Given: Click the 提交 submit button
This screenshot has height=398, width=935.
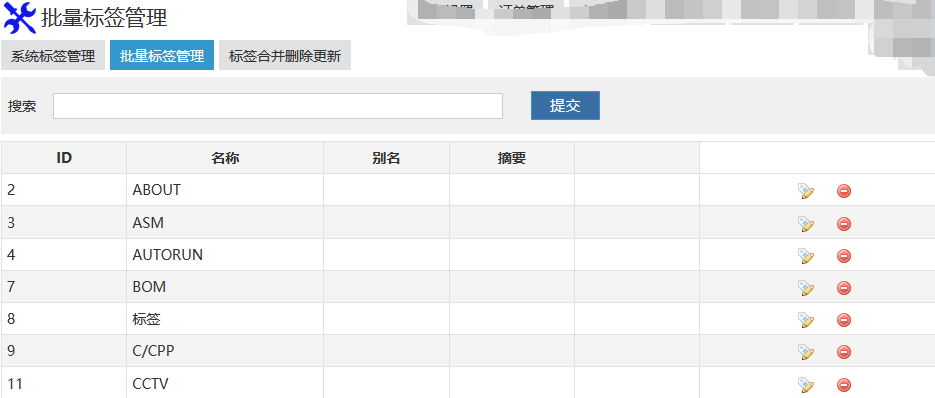Looking at the screenshot, I should point(565,106).
